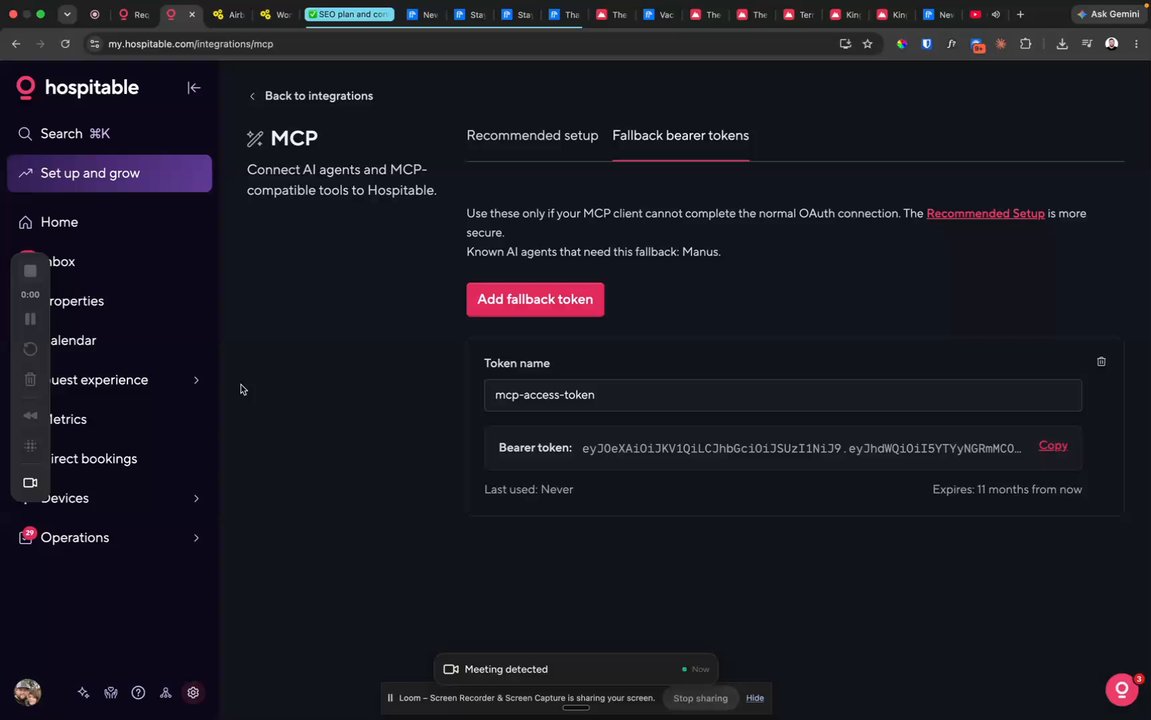The image size is (1151, 720).
Task: Expand the Guest experience submenu
Action: [x=196, y=380]
